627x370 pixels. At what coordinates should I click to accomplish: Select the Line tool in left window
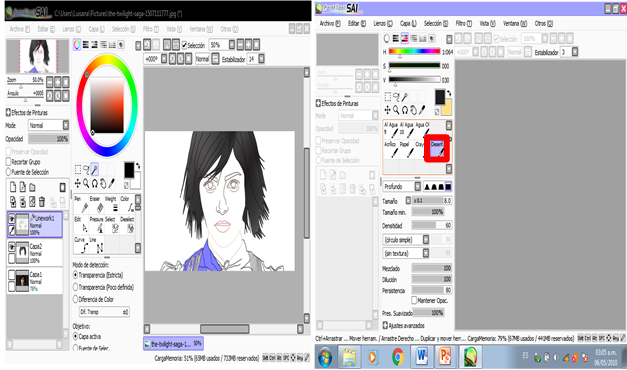click(x=98, y=245)
